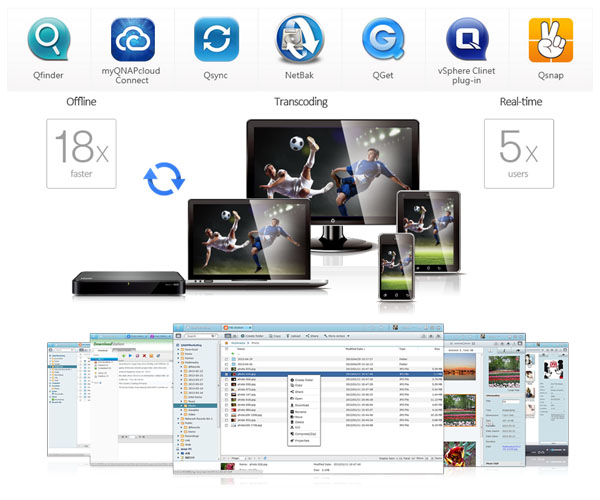
Task: Open the sunset photo thumbnail
Action: coord(460,366)
